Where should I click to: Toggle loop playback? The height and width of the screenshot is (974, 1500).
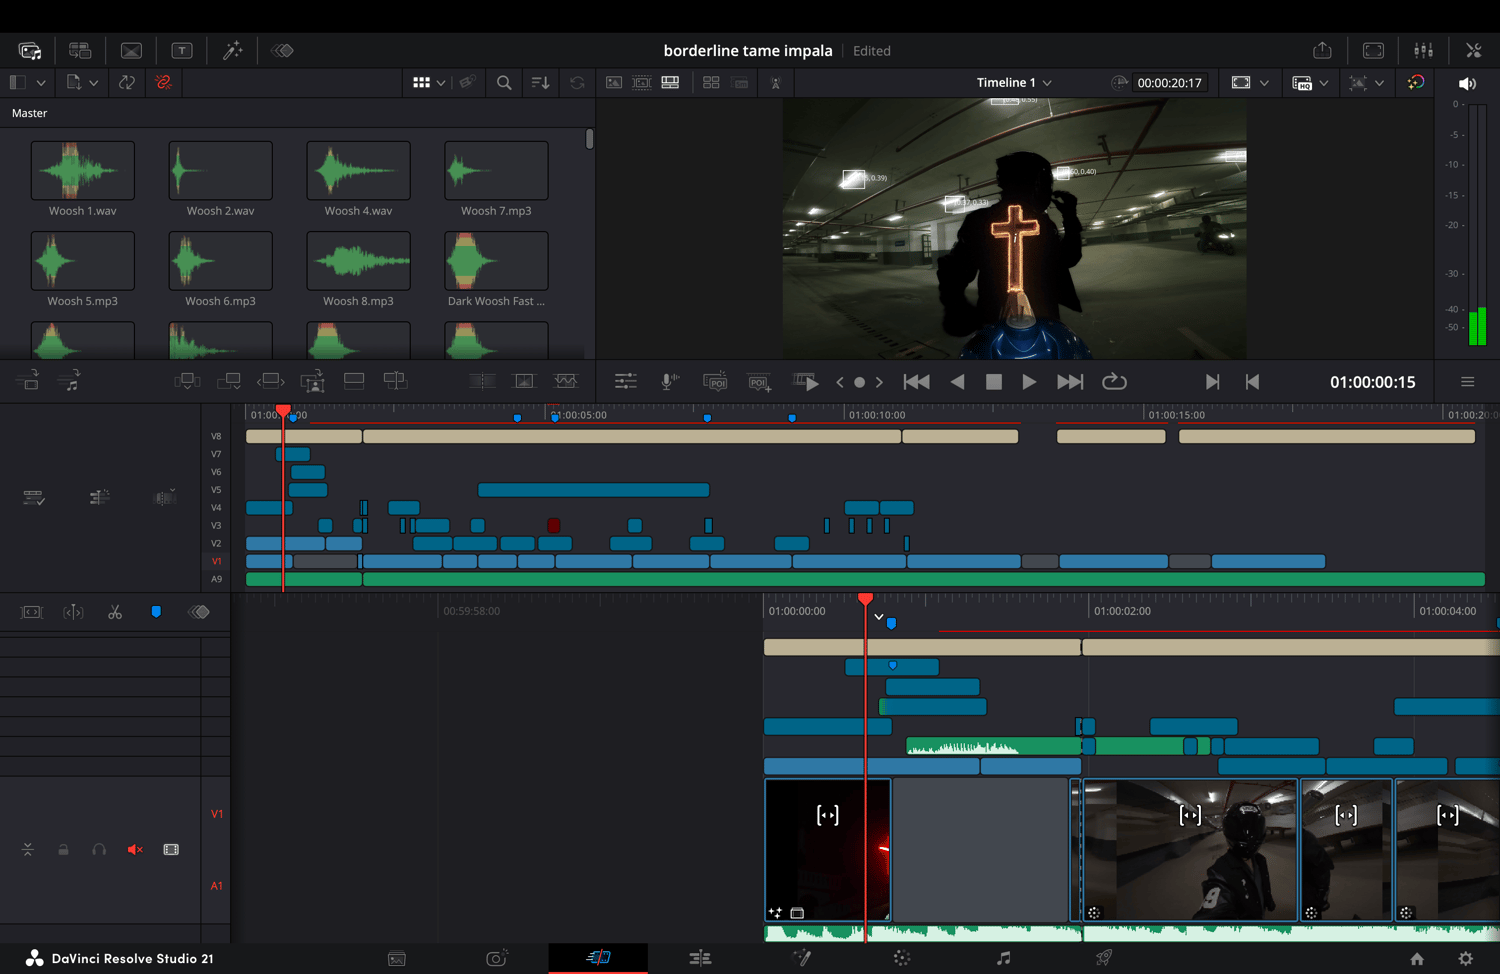[1114, 382]
